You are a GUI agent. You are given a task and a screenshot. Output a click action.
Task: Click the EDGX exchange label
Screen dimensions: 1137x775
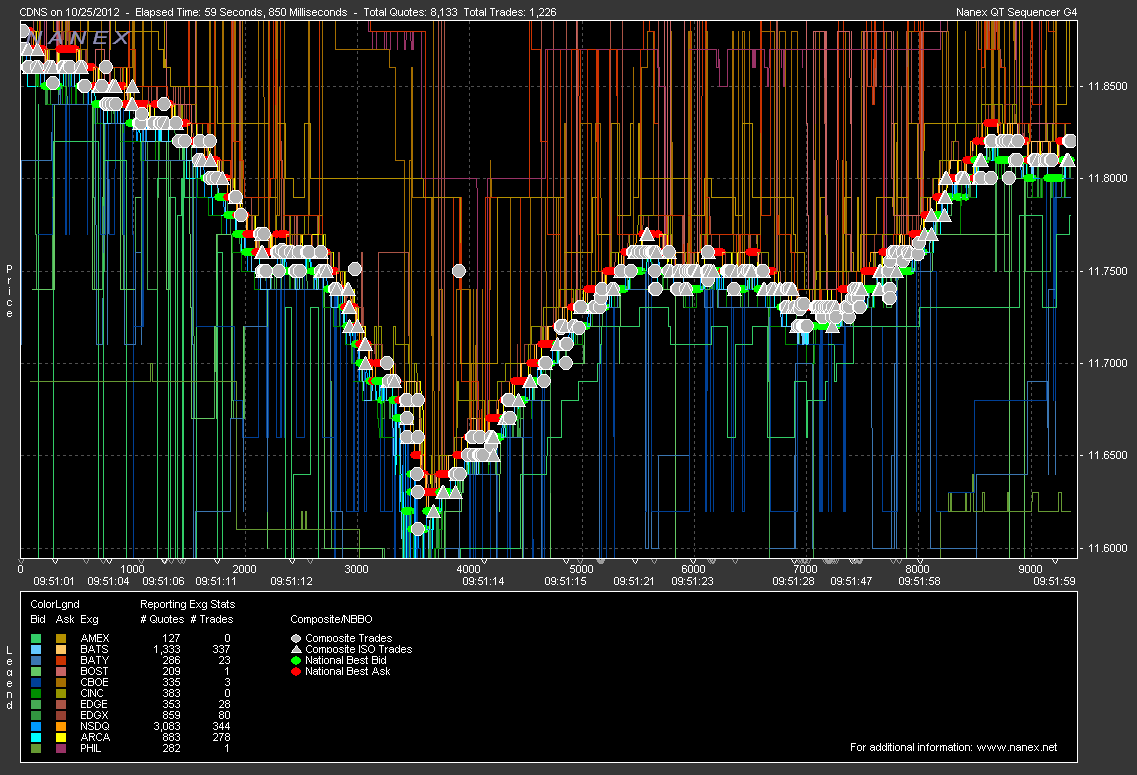pyautogui.click(x=94, y=716)
